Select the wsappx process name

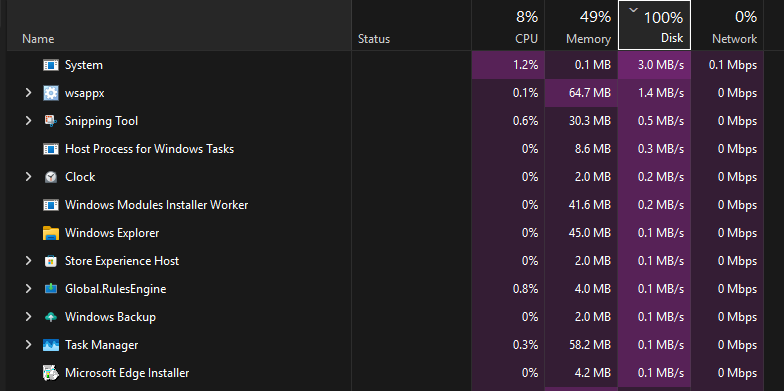(84, 94)
